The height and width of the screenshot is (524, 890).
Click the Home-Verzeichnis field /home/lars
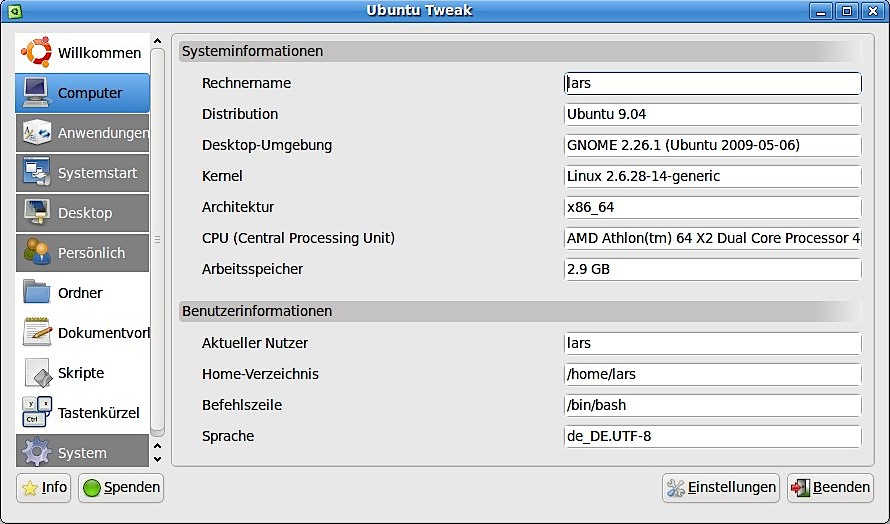(x=712, y=374)
